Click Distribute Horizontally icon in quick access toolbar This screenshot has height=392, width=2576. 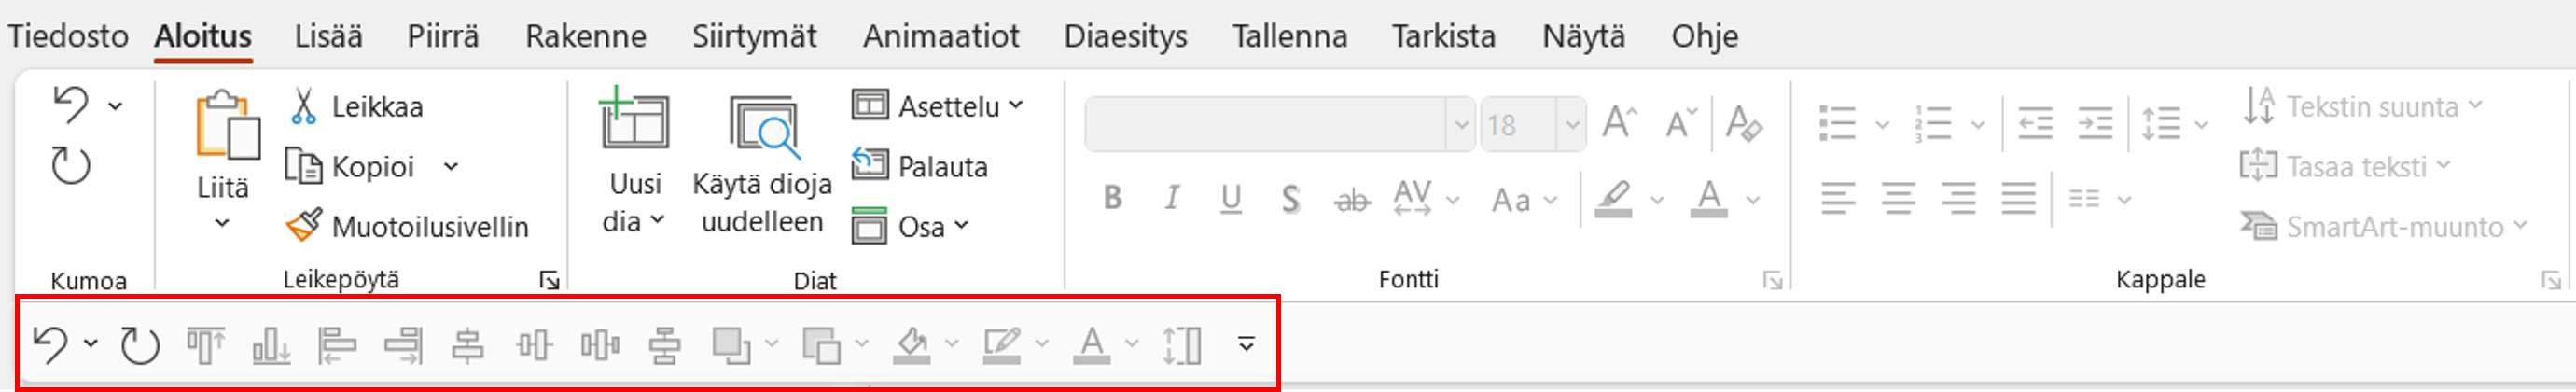point(599,346)
